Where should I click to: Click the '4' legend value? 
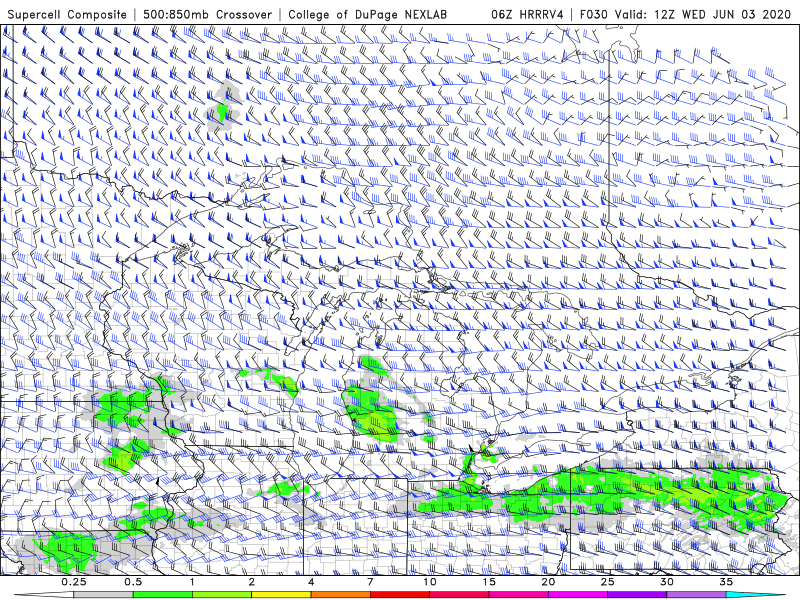pos(311,582)
